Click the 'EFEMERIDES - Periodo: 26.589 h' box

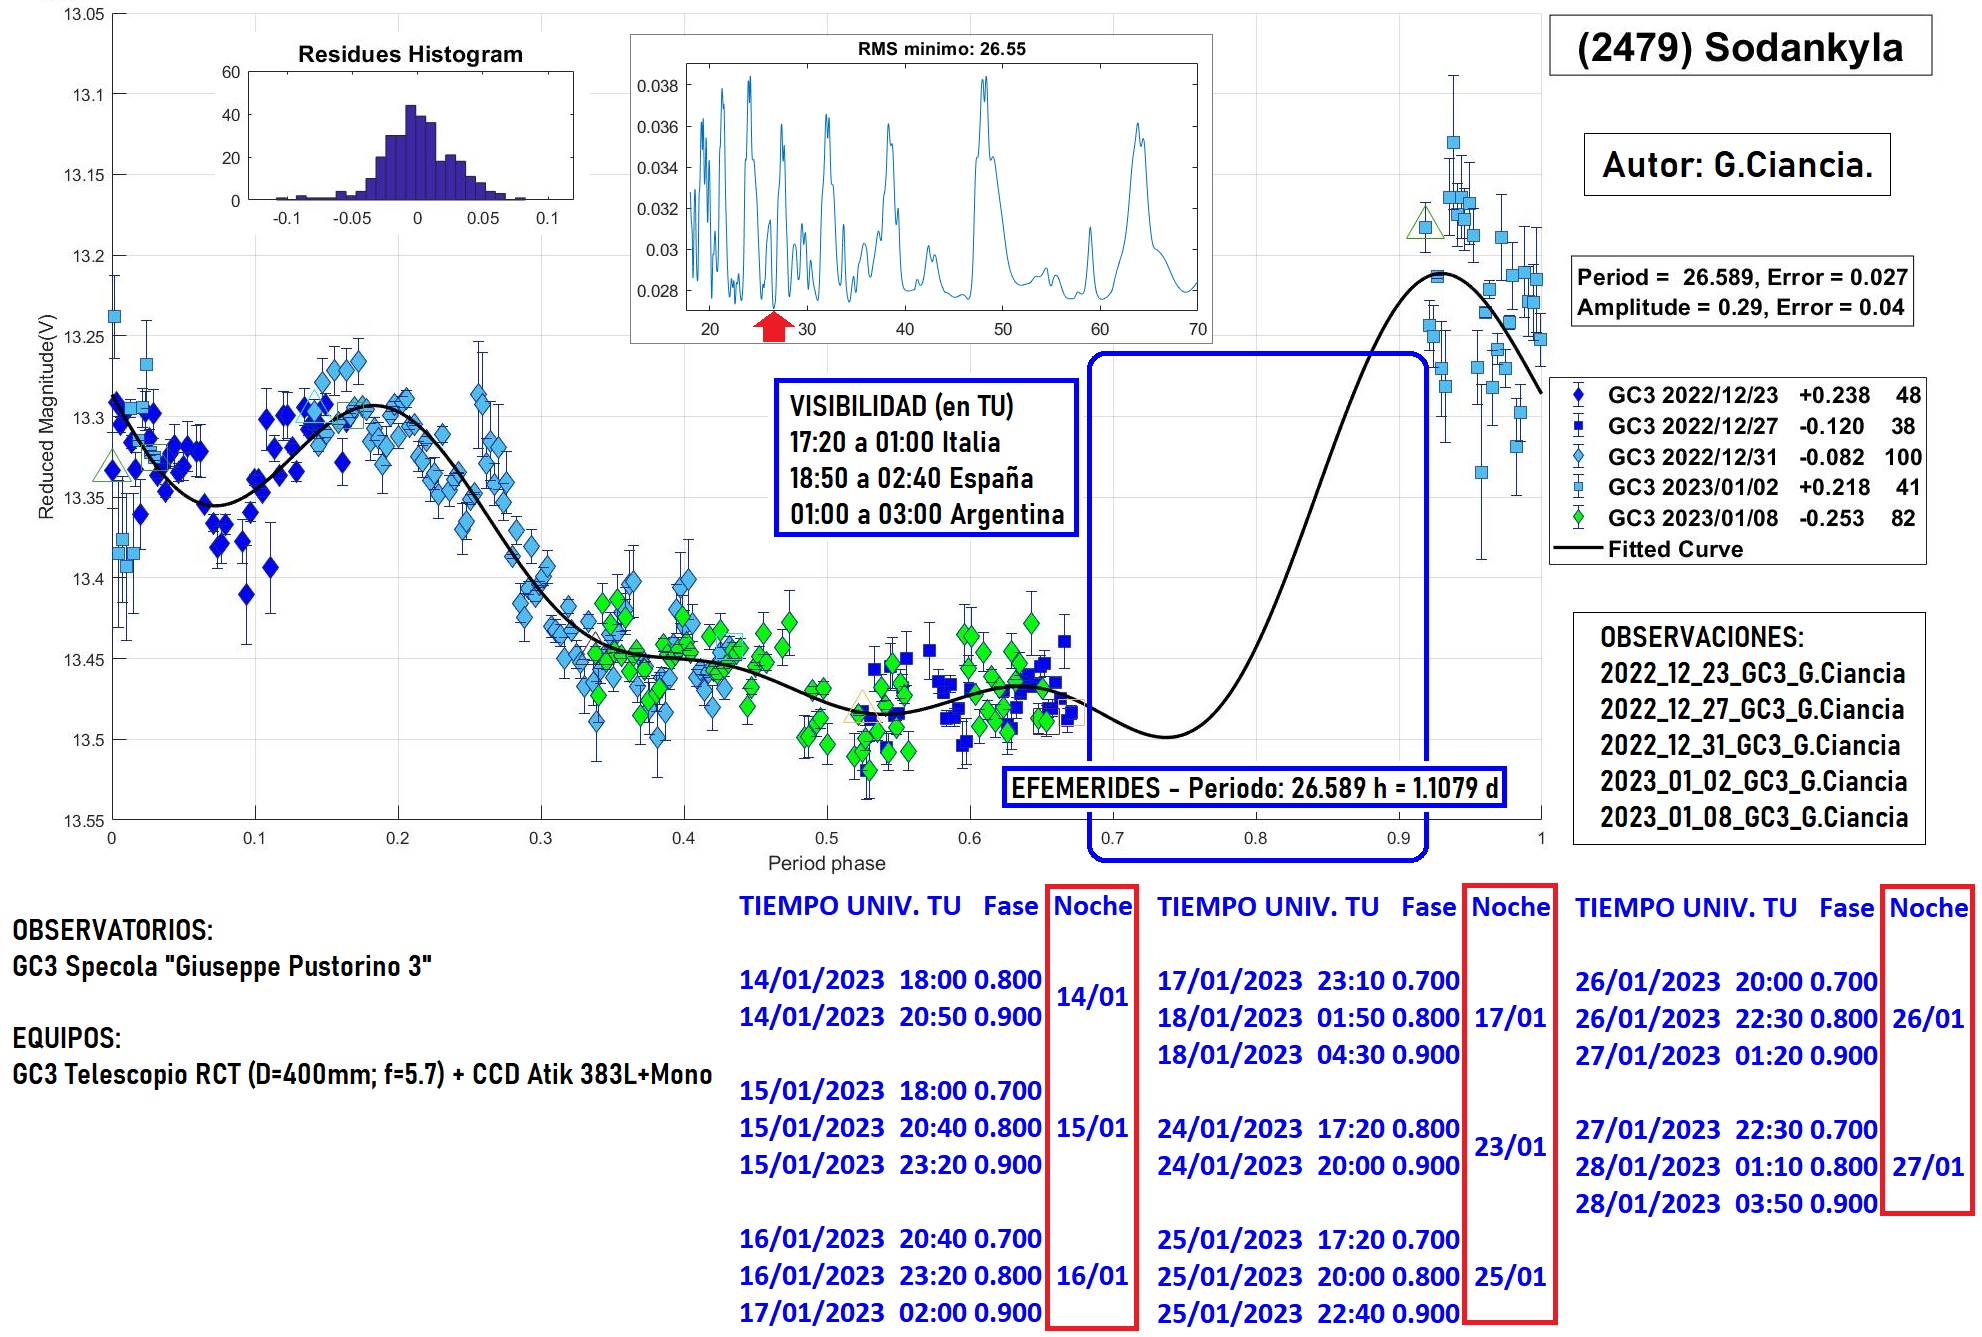[1254, 788]
